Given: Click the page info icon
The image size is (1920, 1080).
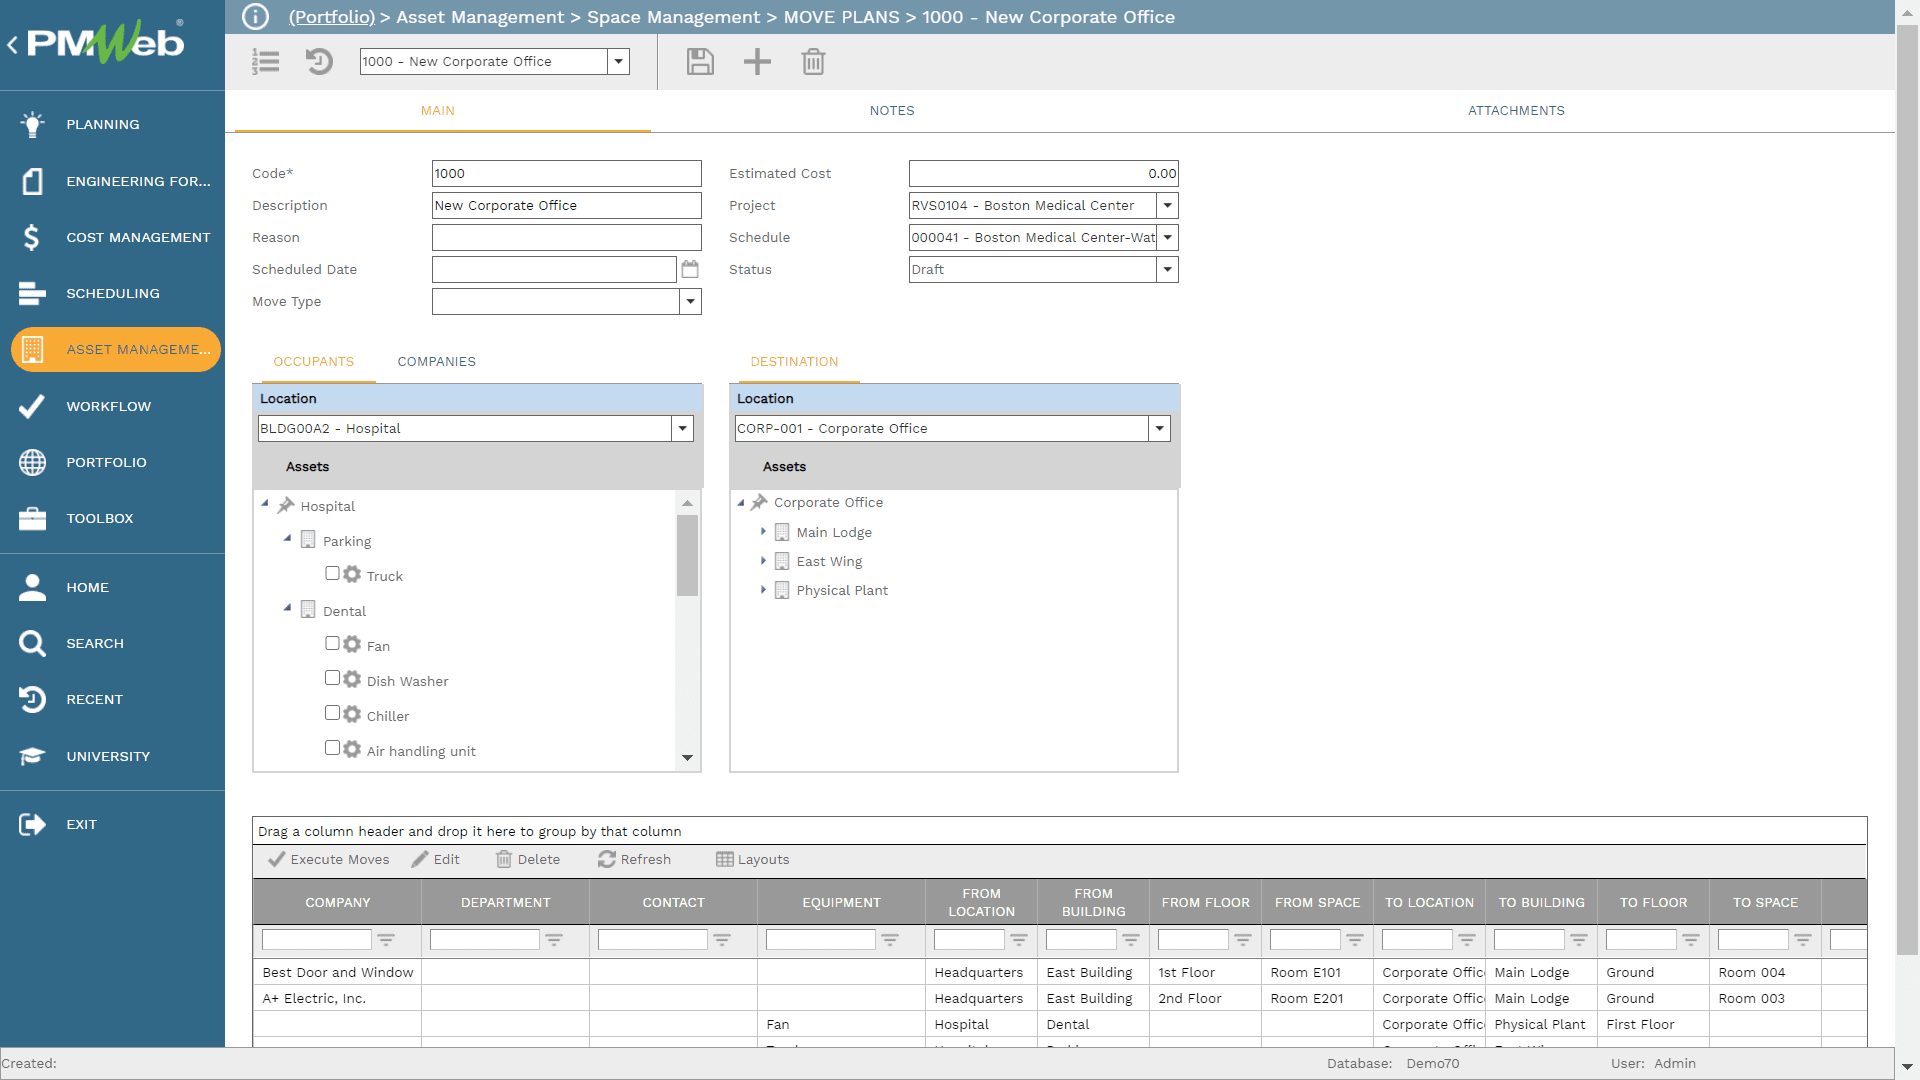Looking at the screenshot, I should pos(256,17).
